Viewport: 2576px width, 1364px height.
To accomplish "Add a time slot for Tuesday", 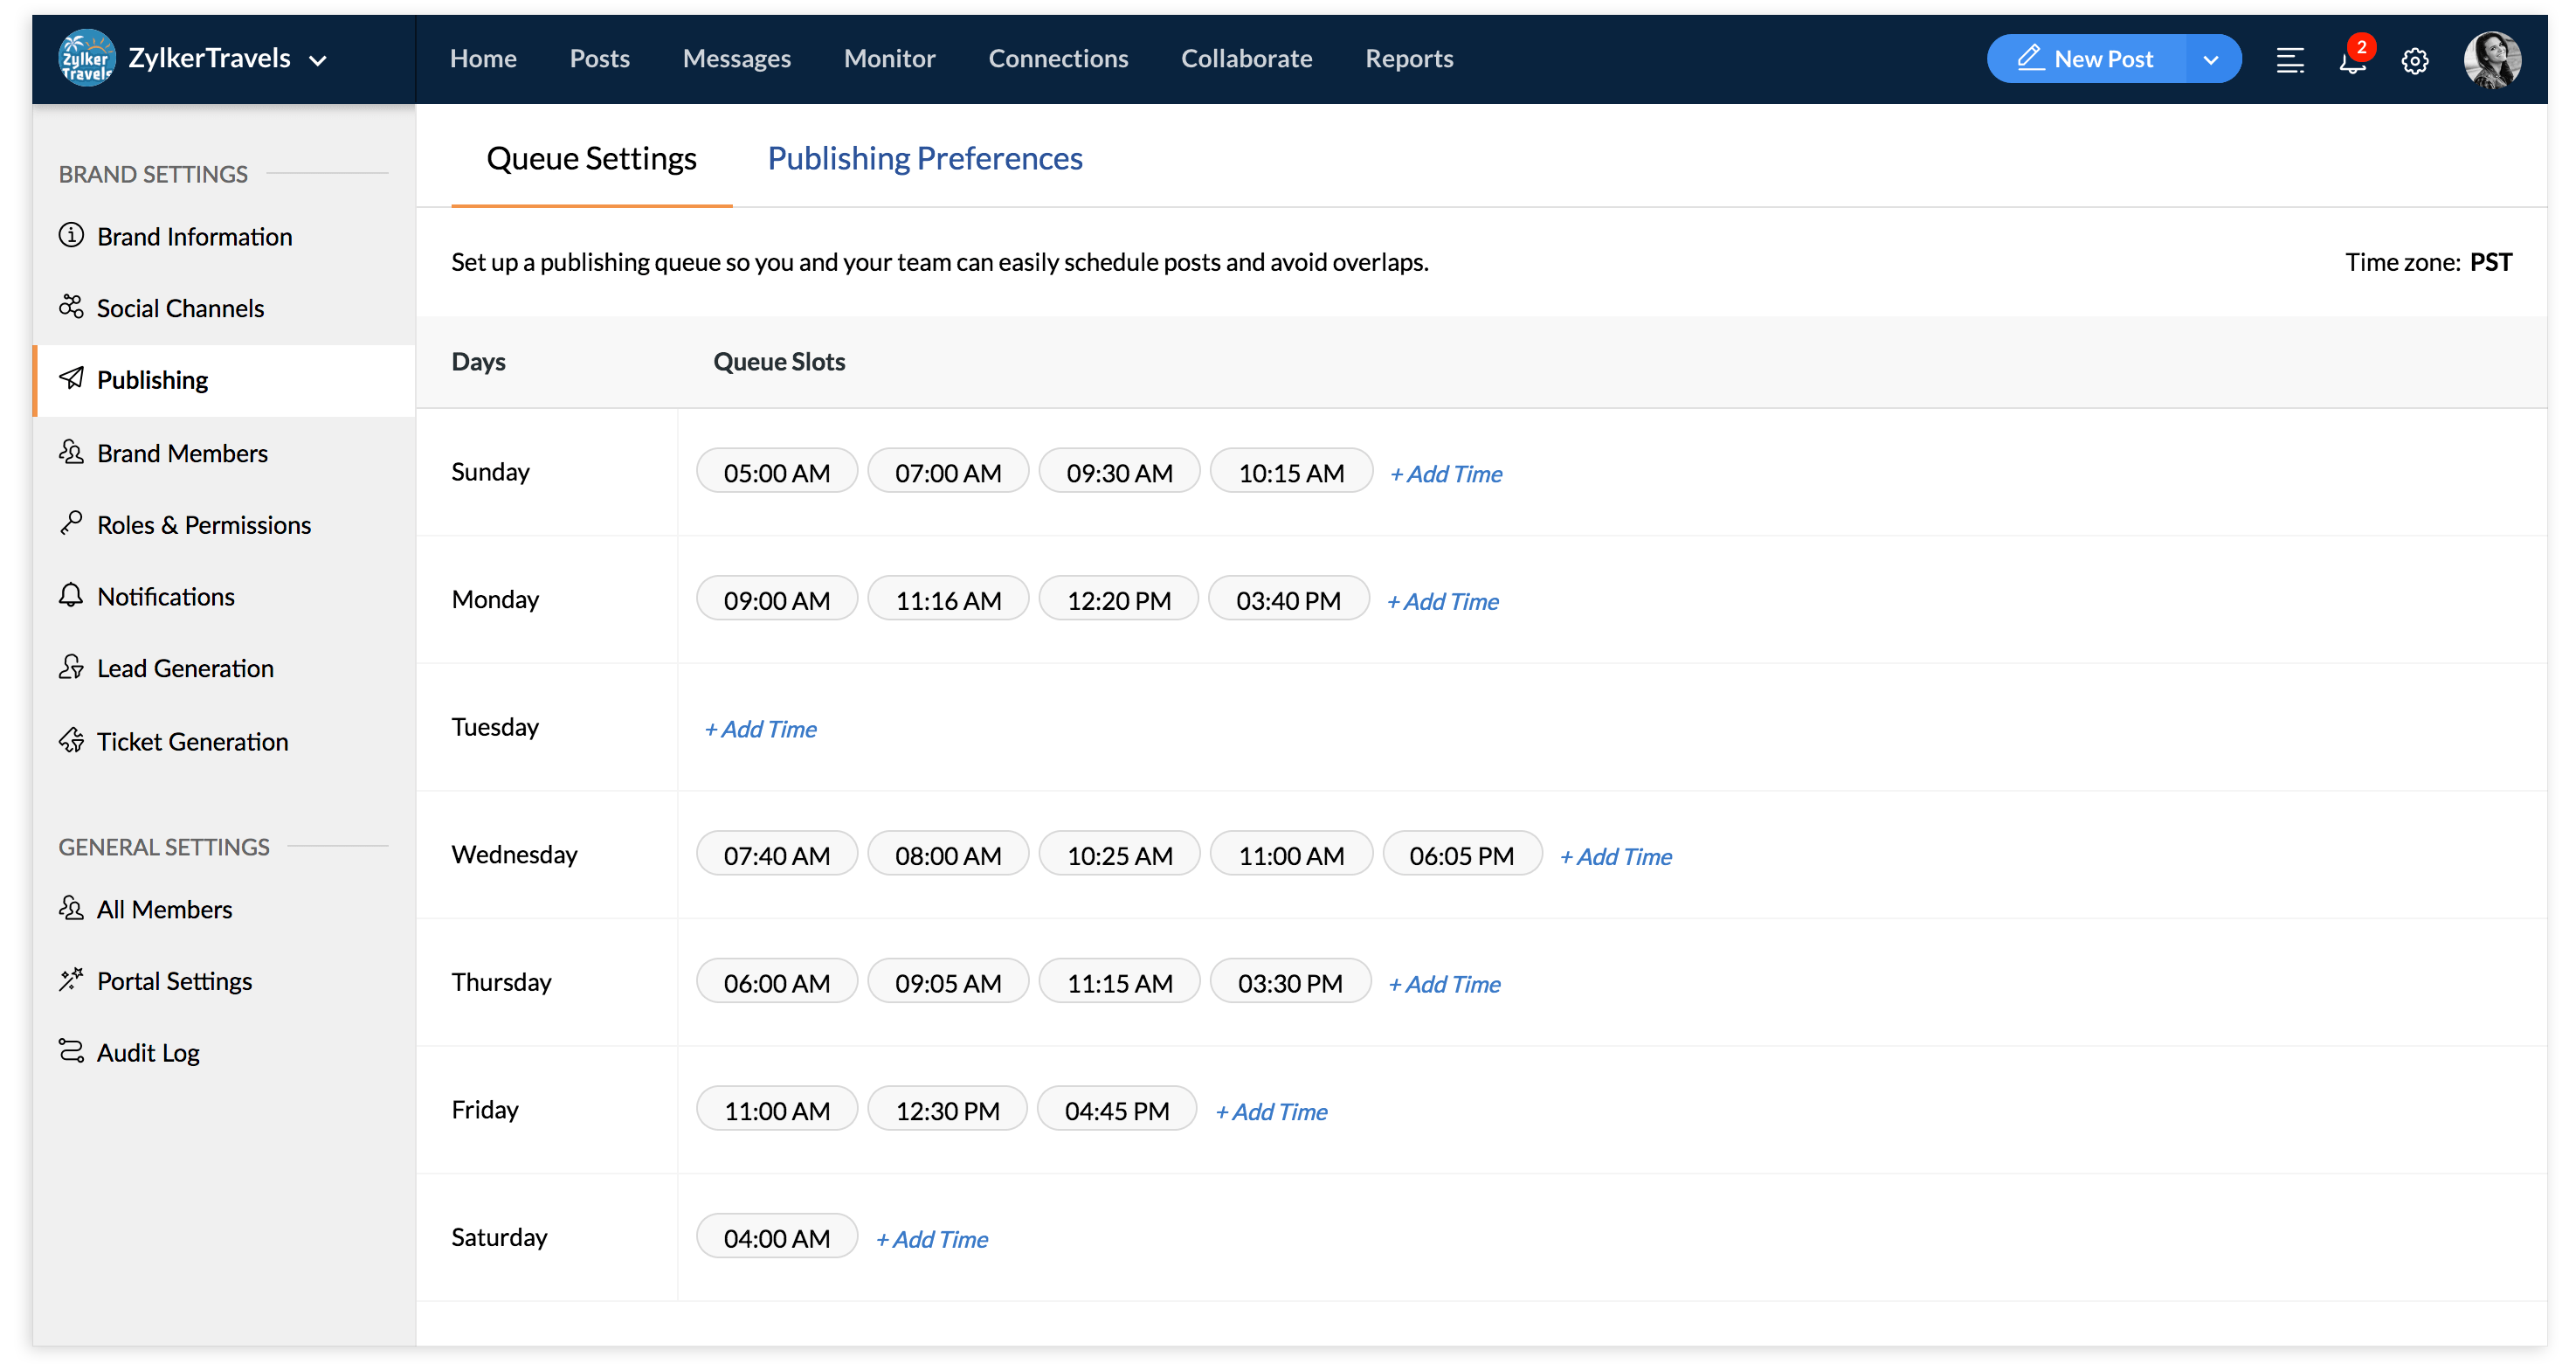I will (x=761, y=729).
